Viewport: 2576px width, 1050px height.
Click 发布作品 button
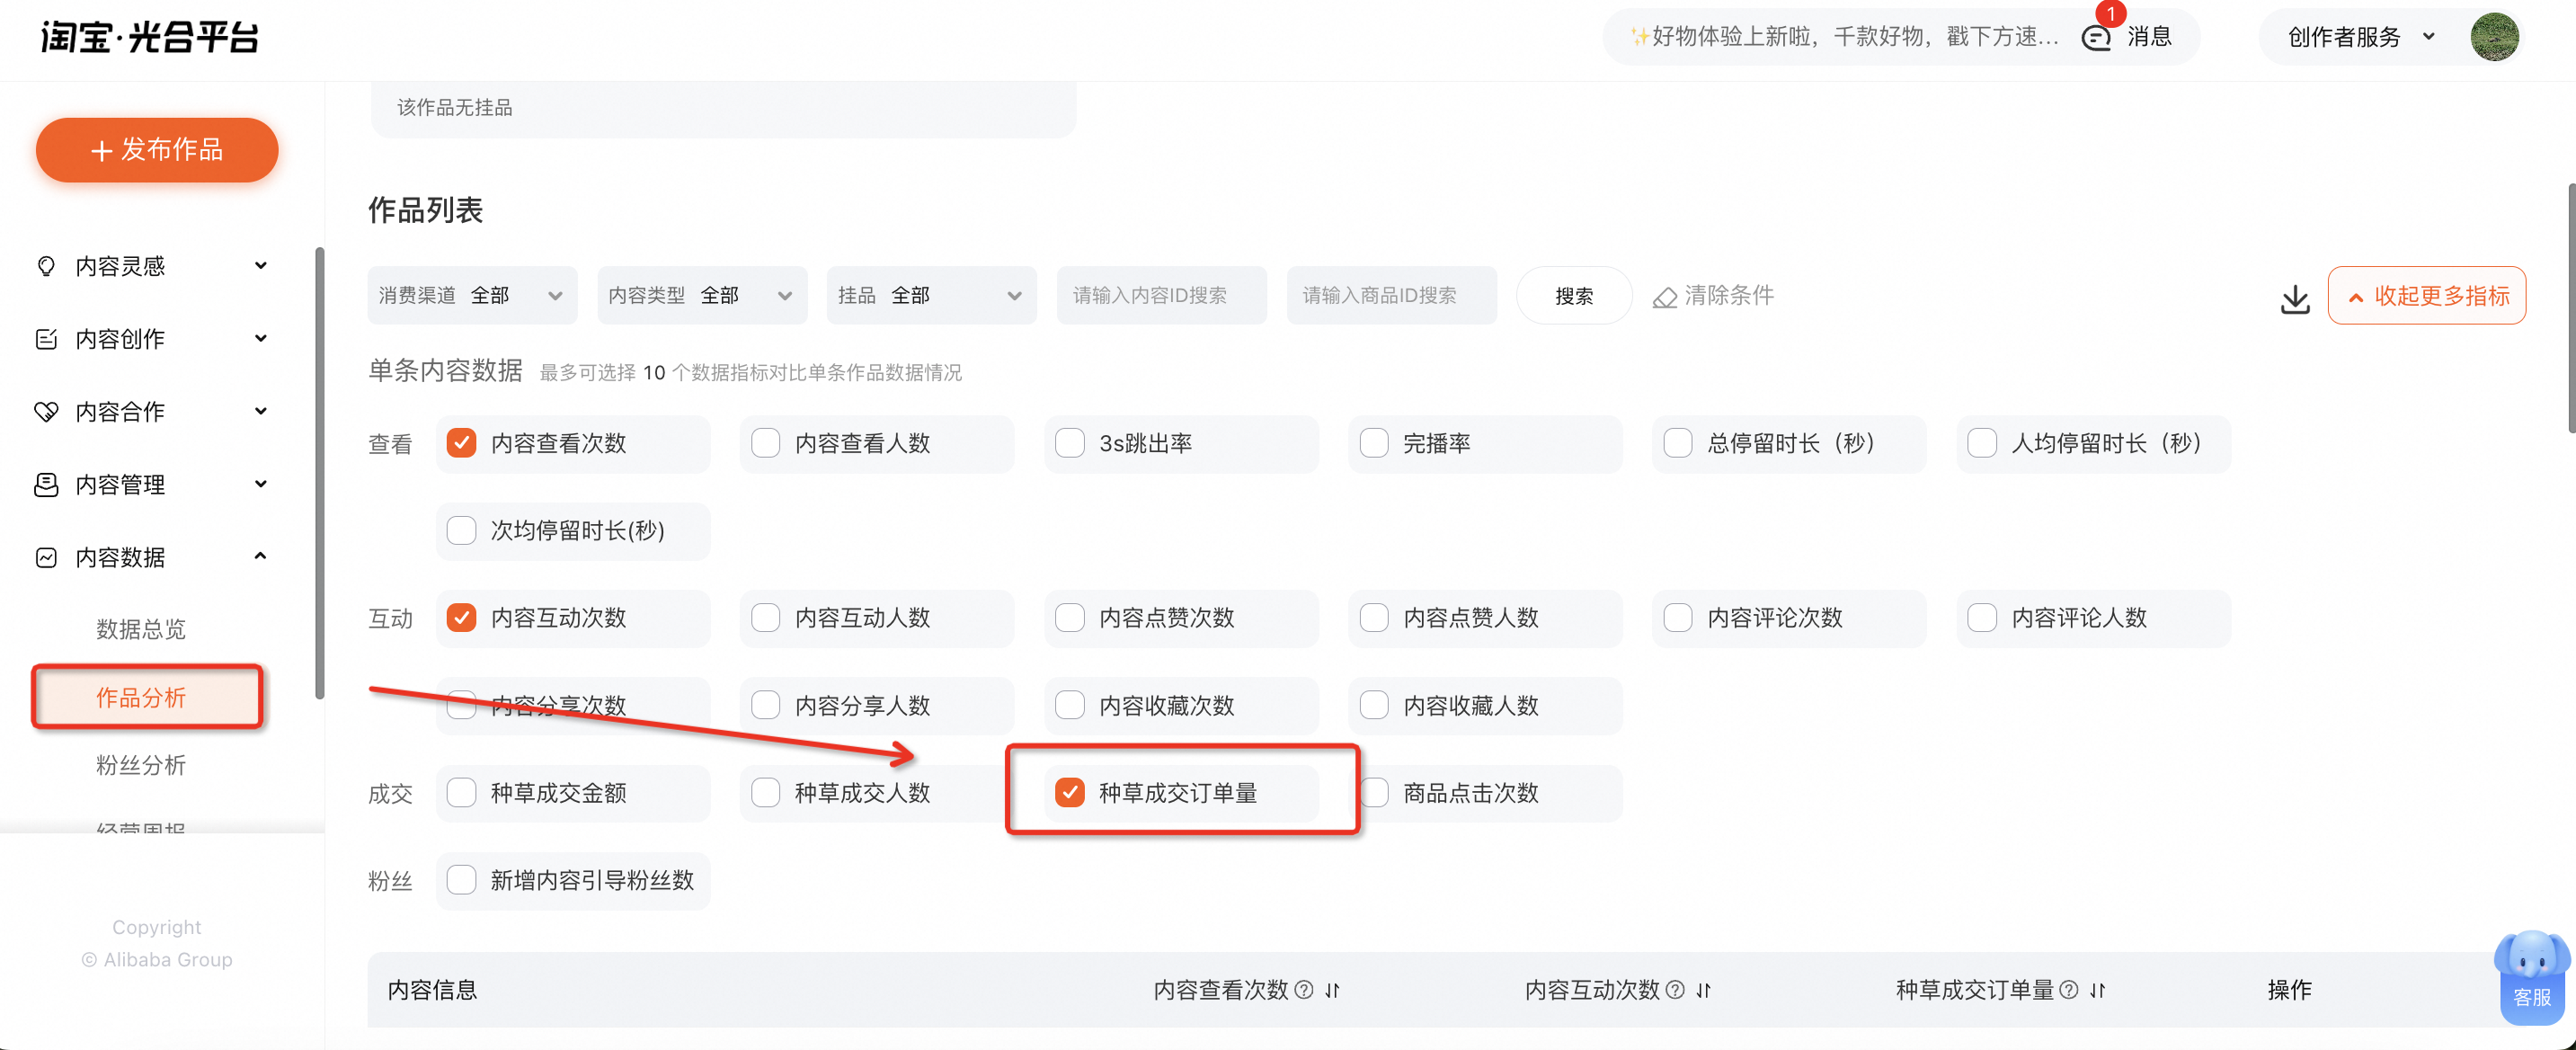coord(157,150)
